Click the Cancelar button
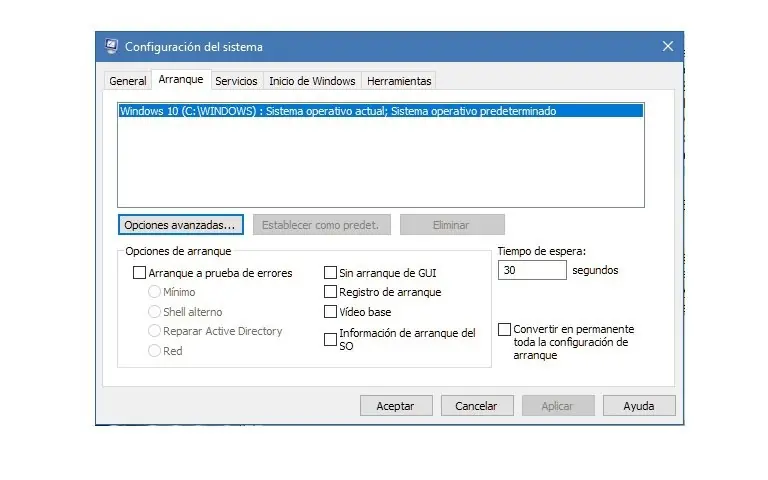Viewport: 768px width, 480px height. click(477, 406)
